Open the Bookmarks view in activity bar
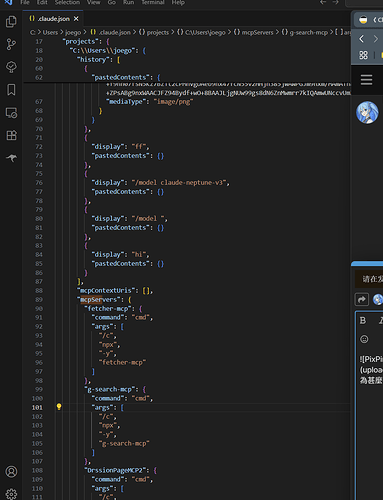Image resolution: width=383 pixels, height=500 pixels. (11, 90)
